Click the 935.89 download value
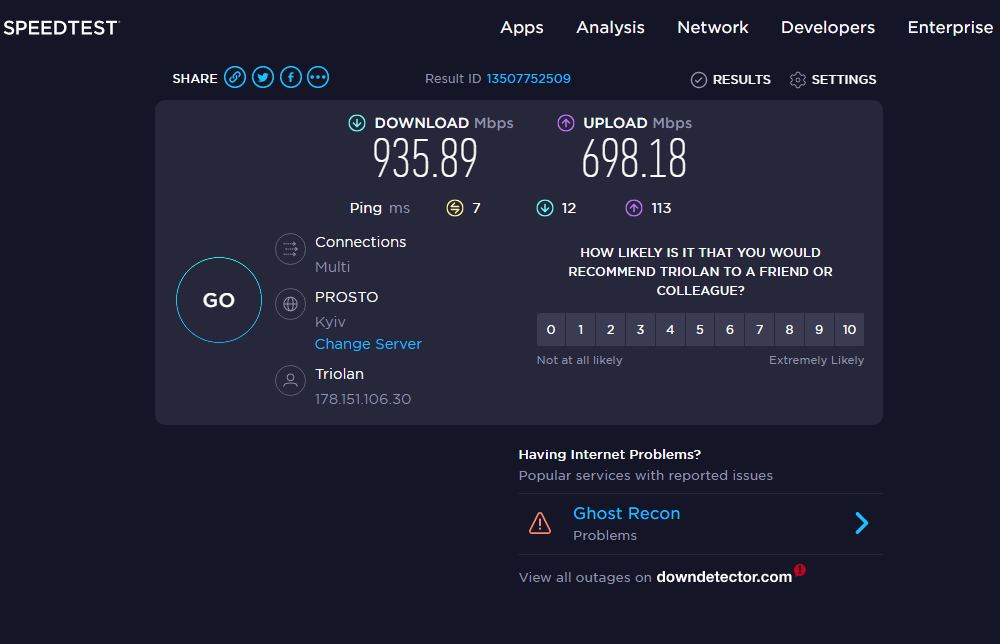The image size is (1000, 644). pyautogui.click(x=425, y=159)
